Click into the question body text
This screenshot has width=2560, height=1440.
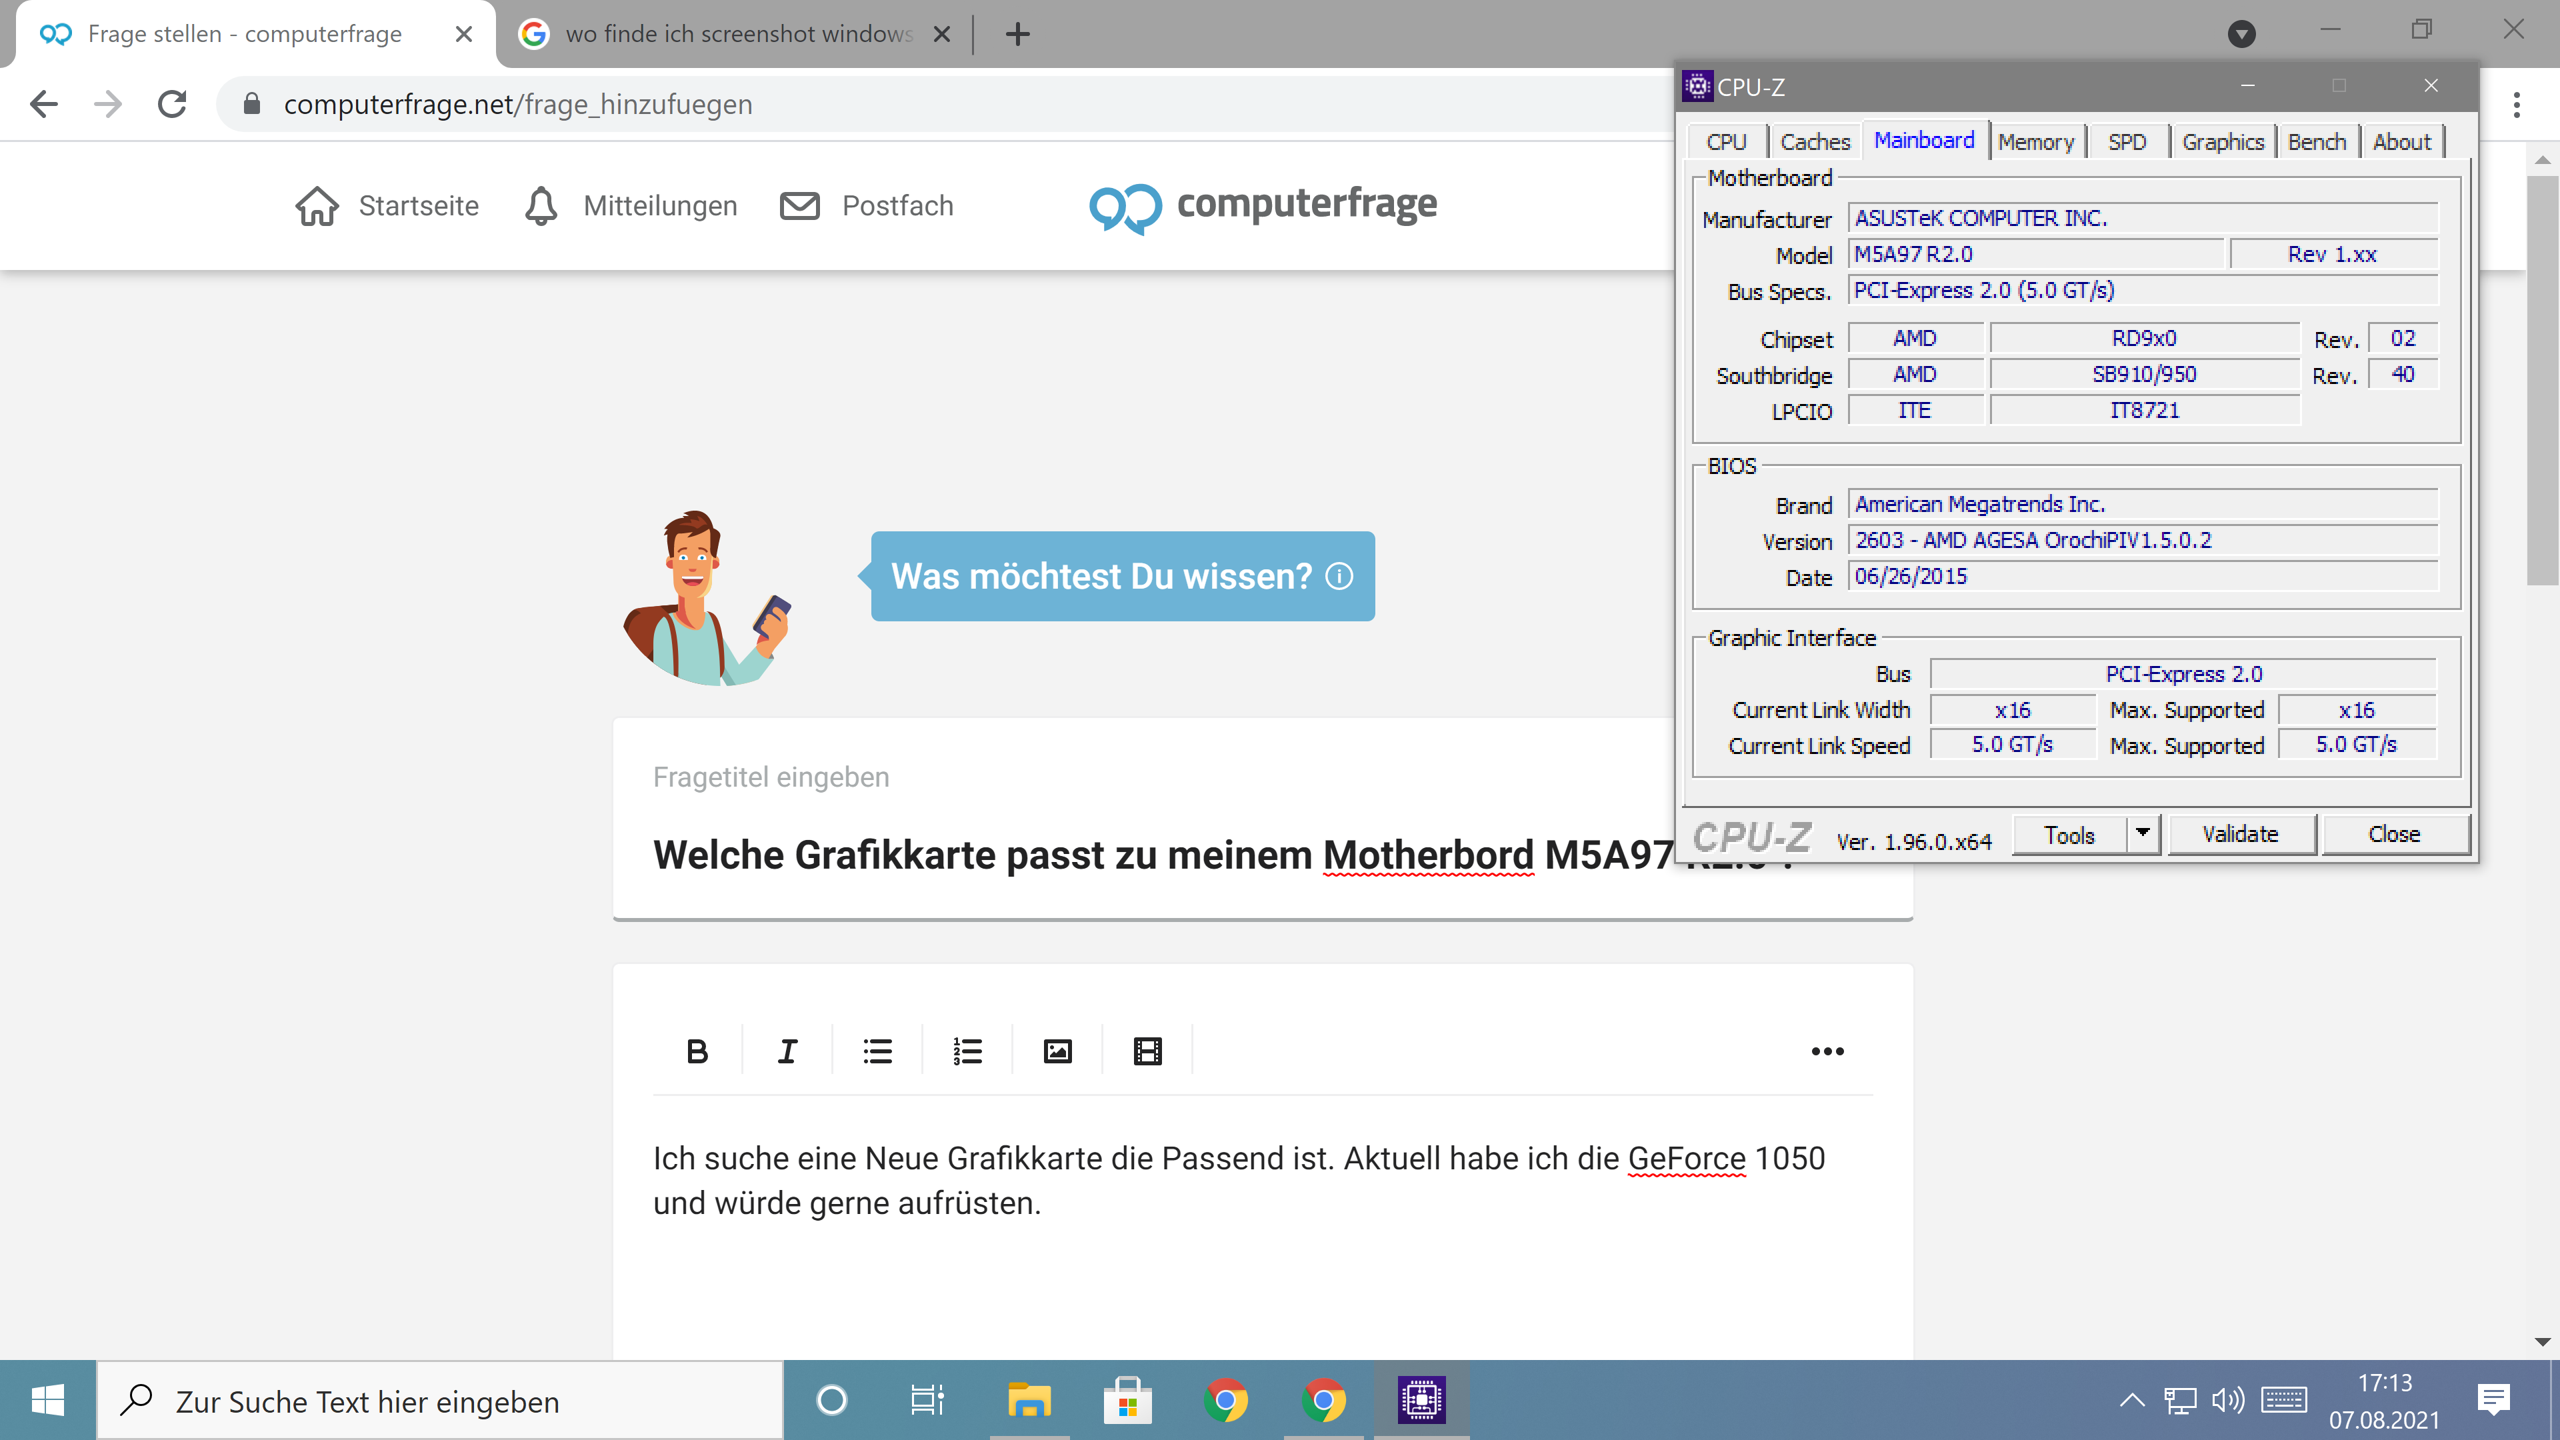pos(1239,1180)
